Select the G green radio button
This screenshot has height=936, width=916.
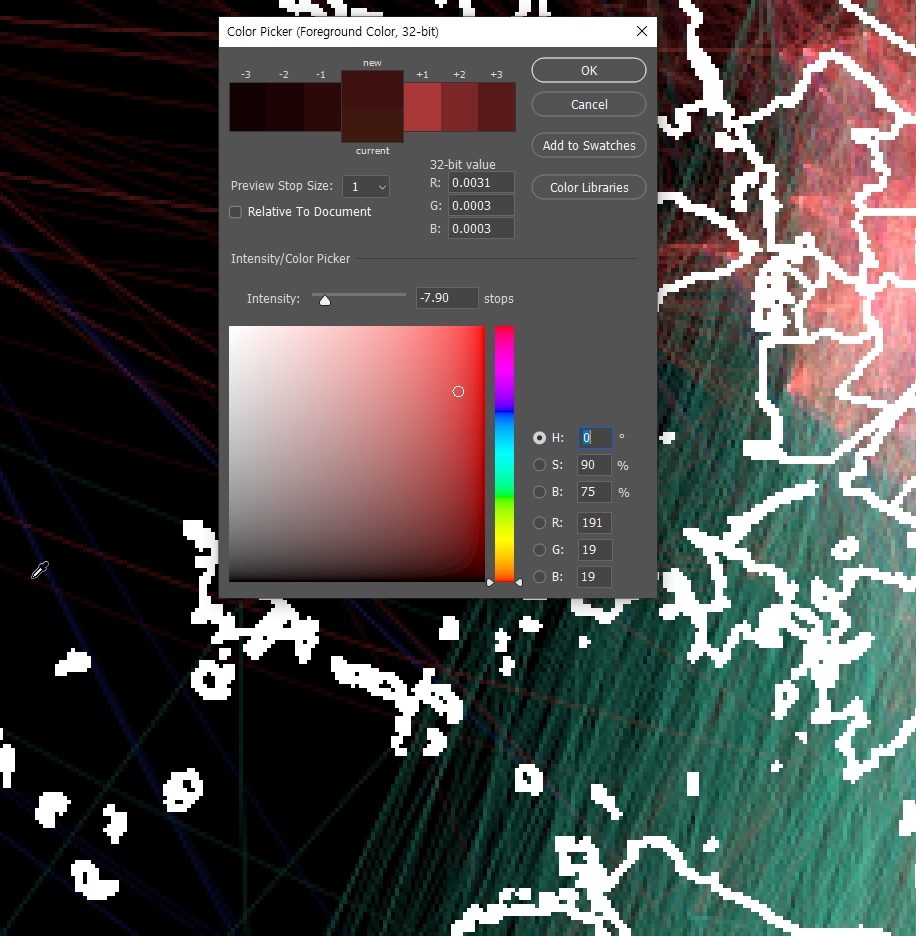click(539, 550)
